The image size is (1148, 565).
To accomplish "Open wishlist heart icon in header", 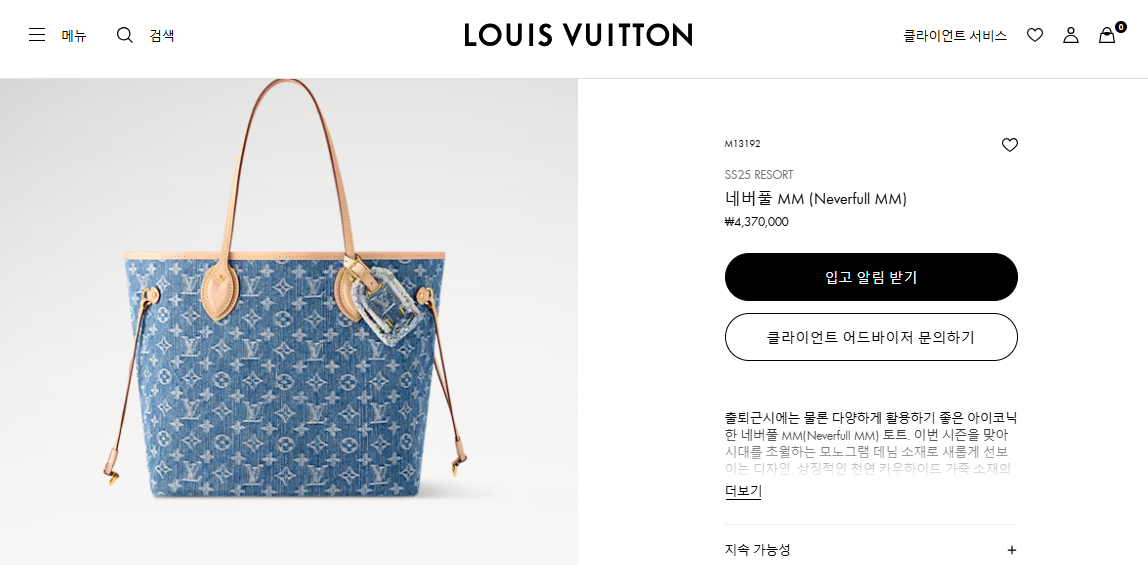I will 1035,35.
